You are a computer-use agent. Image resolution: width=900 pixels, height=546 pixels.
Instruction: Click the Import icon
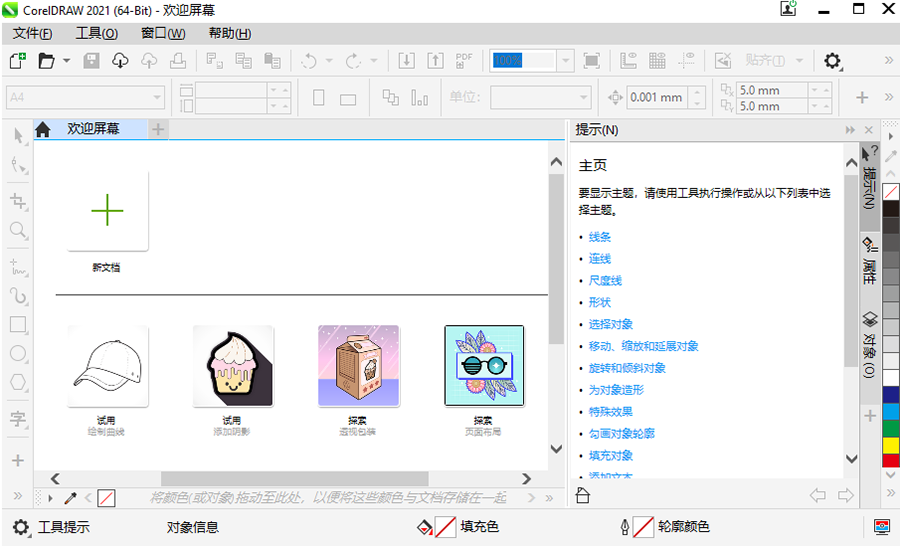tap(406, 60)
